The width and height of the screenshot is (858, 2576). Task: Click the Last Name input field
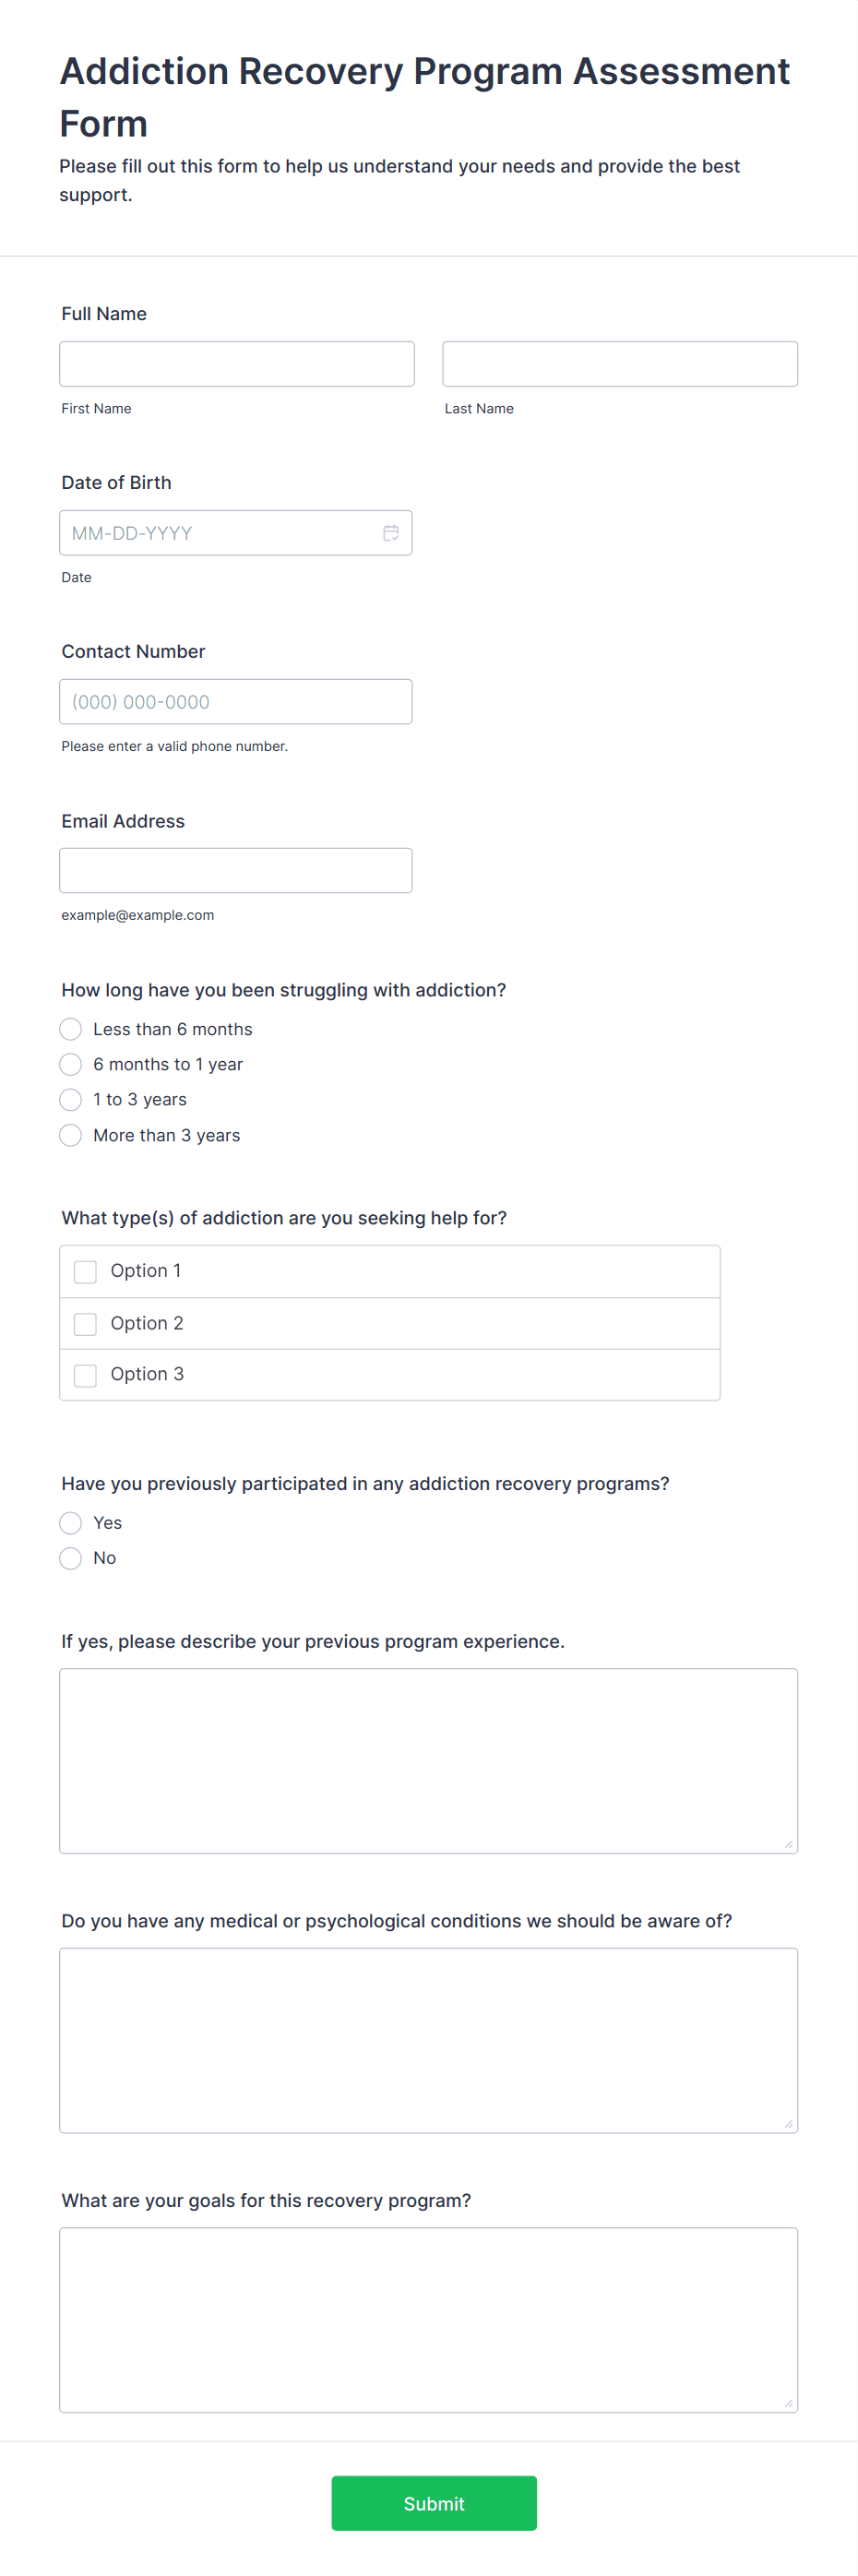620,364
